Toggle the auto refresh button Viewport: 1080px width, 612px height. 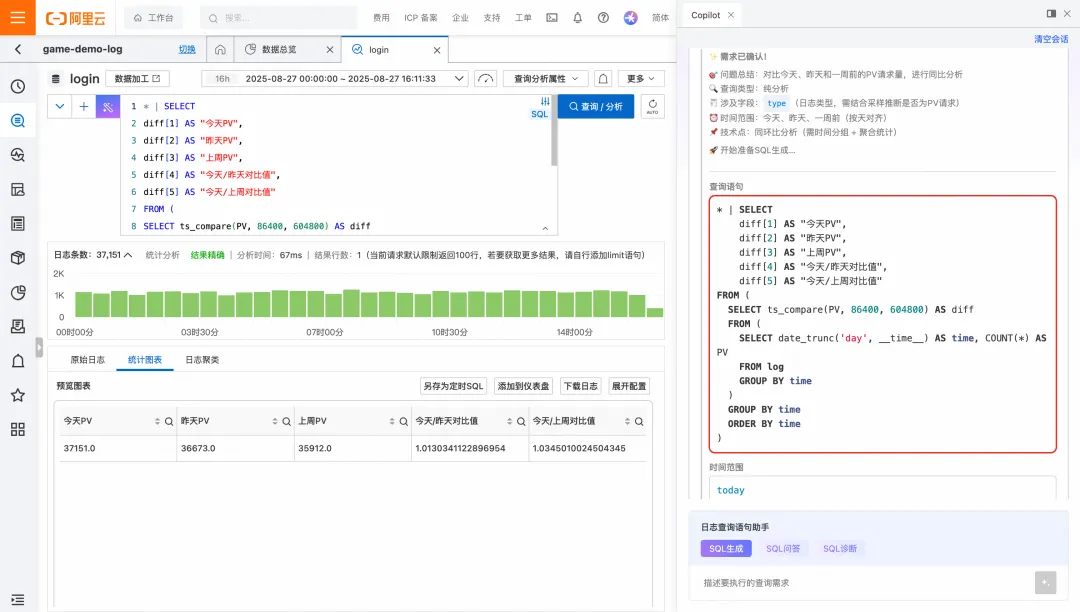pyautogui.click(x=652, y=107)
